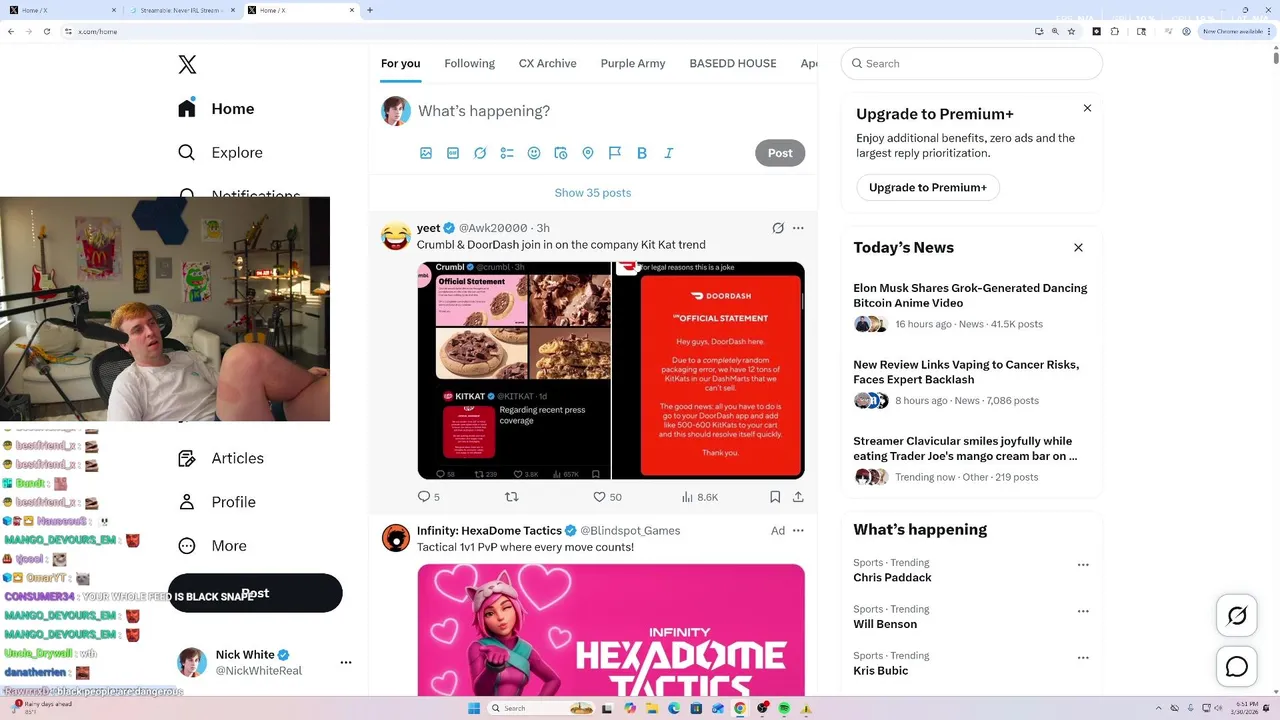Click Upgrade to Premium+ button

click(x=928, y=187)
